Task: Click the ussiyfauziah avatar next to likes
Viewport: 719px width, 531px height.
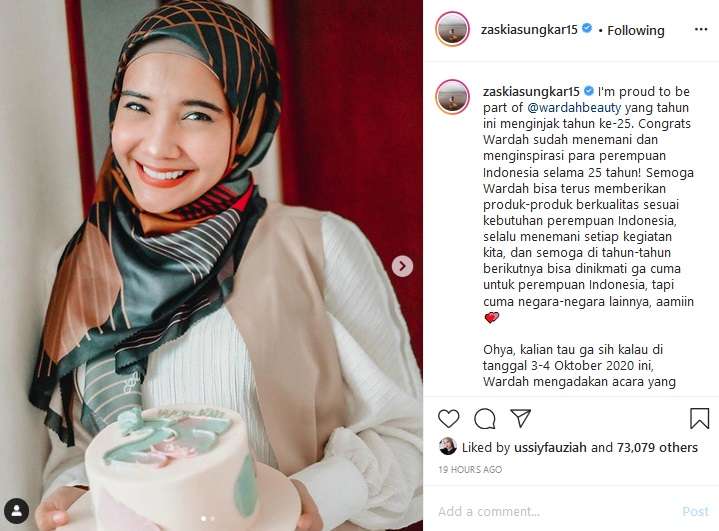Action: click(x=448, y=447)
